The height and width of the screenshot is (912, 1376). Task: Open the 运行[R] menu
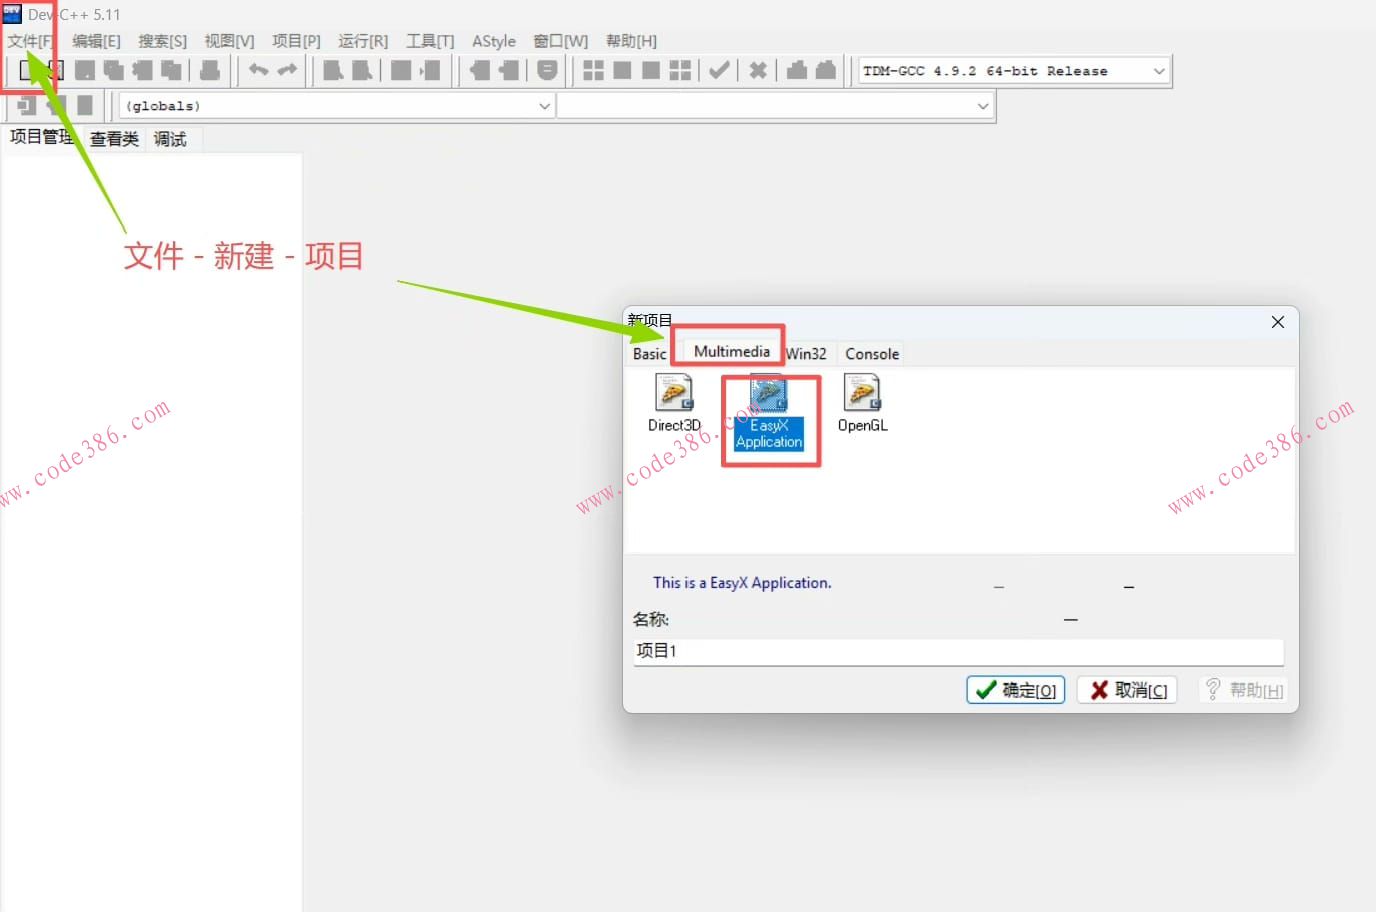362,41
